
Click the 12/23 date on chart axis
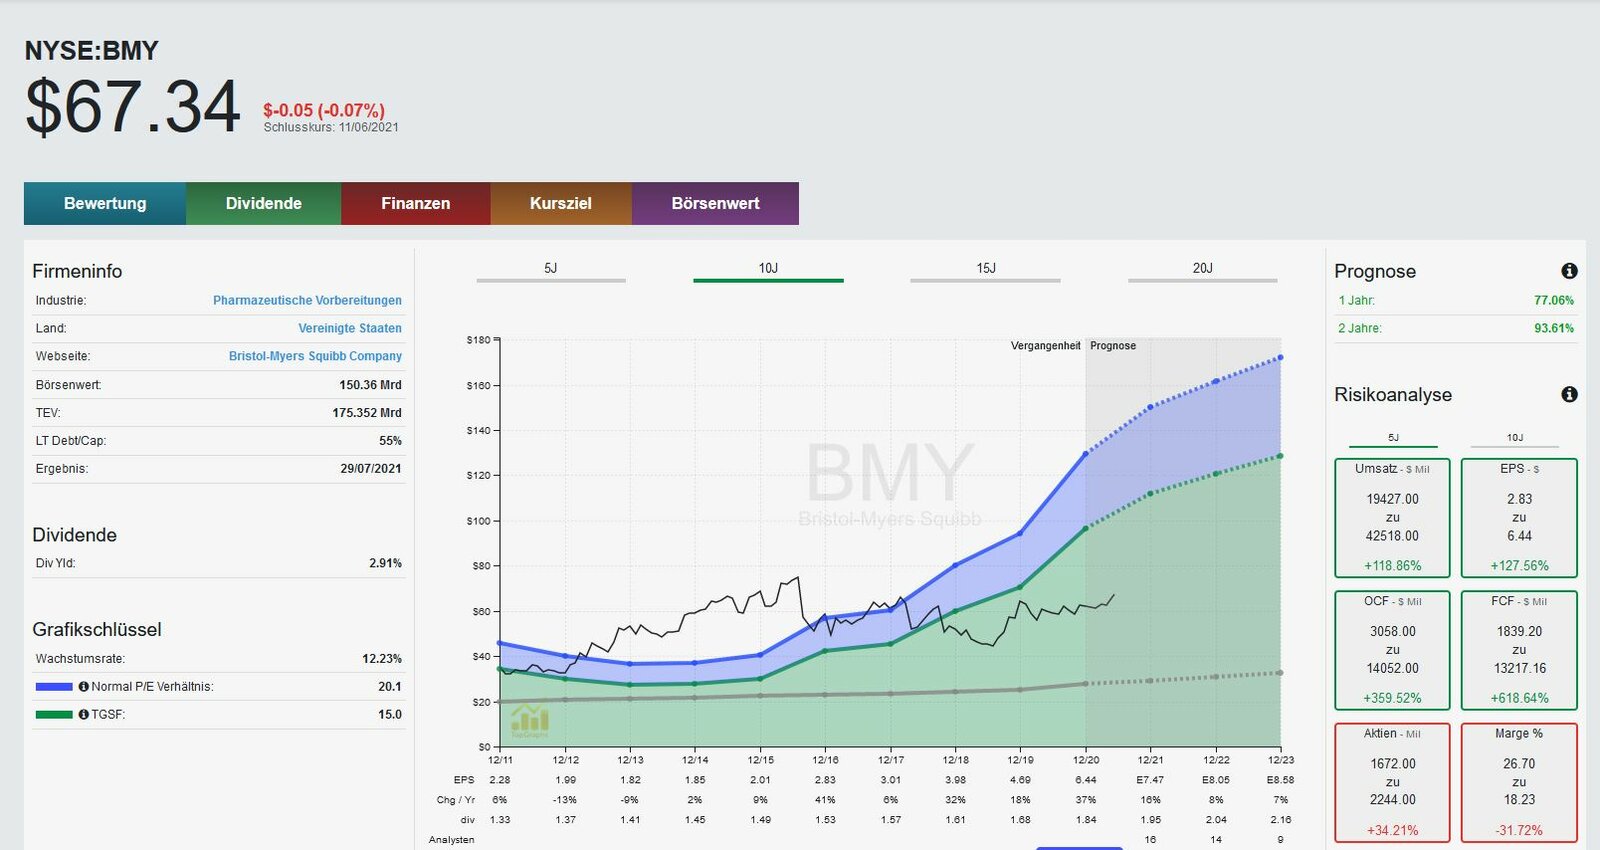pos(1280,760)
